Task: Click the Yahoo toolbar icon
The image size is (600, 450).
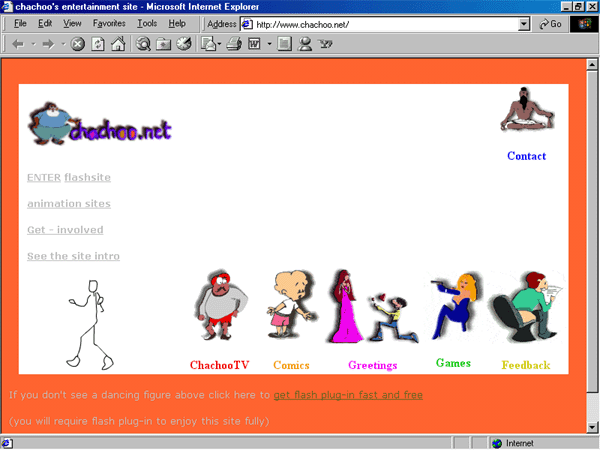Action: [x=325, y=44]
